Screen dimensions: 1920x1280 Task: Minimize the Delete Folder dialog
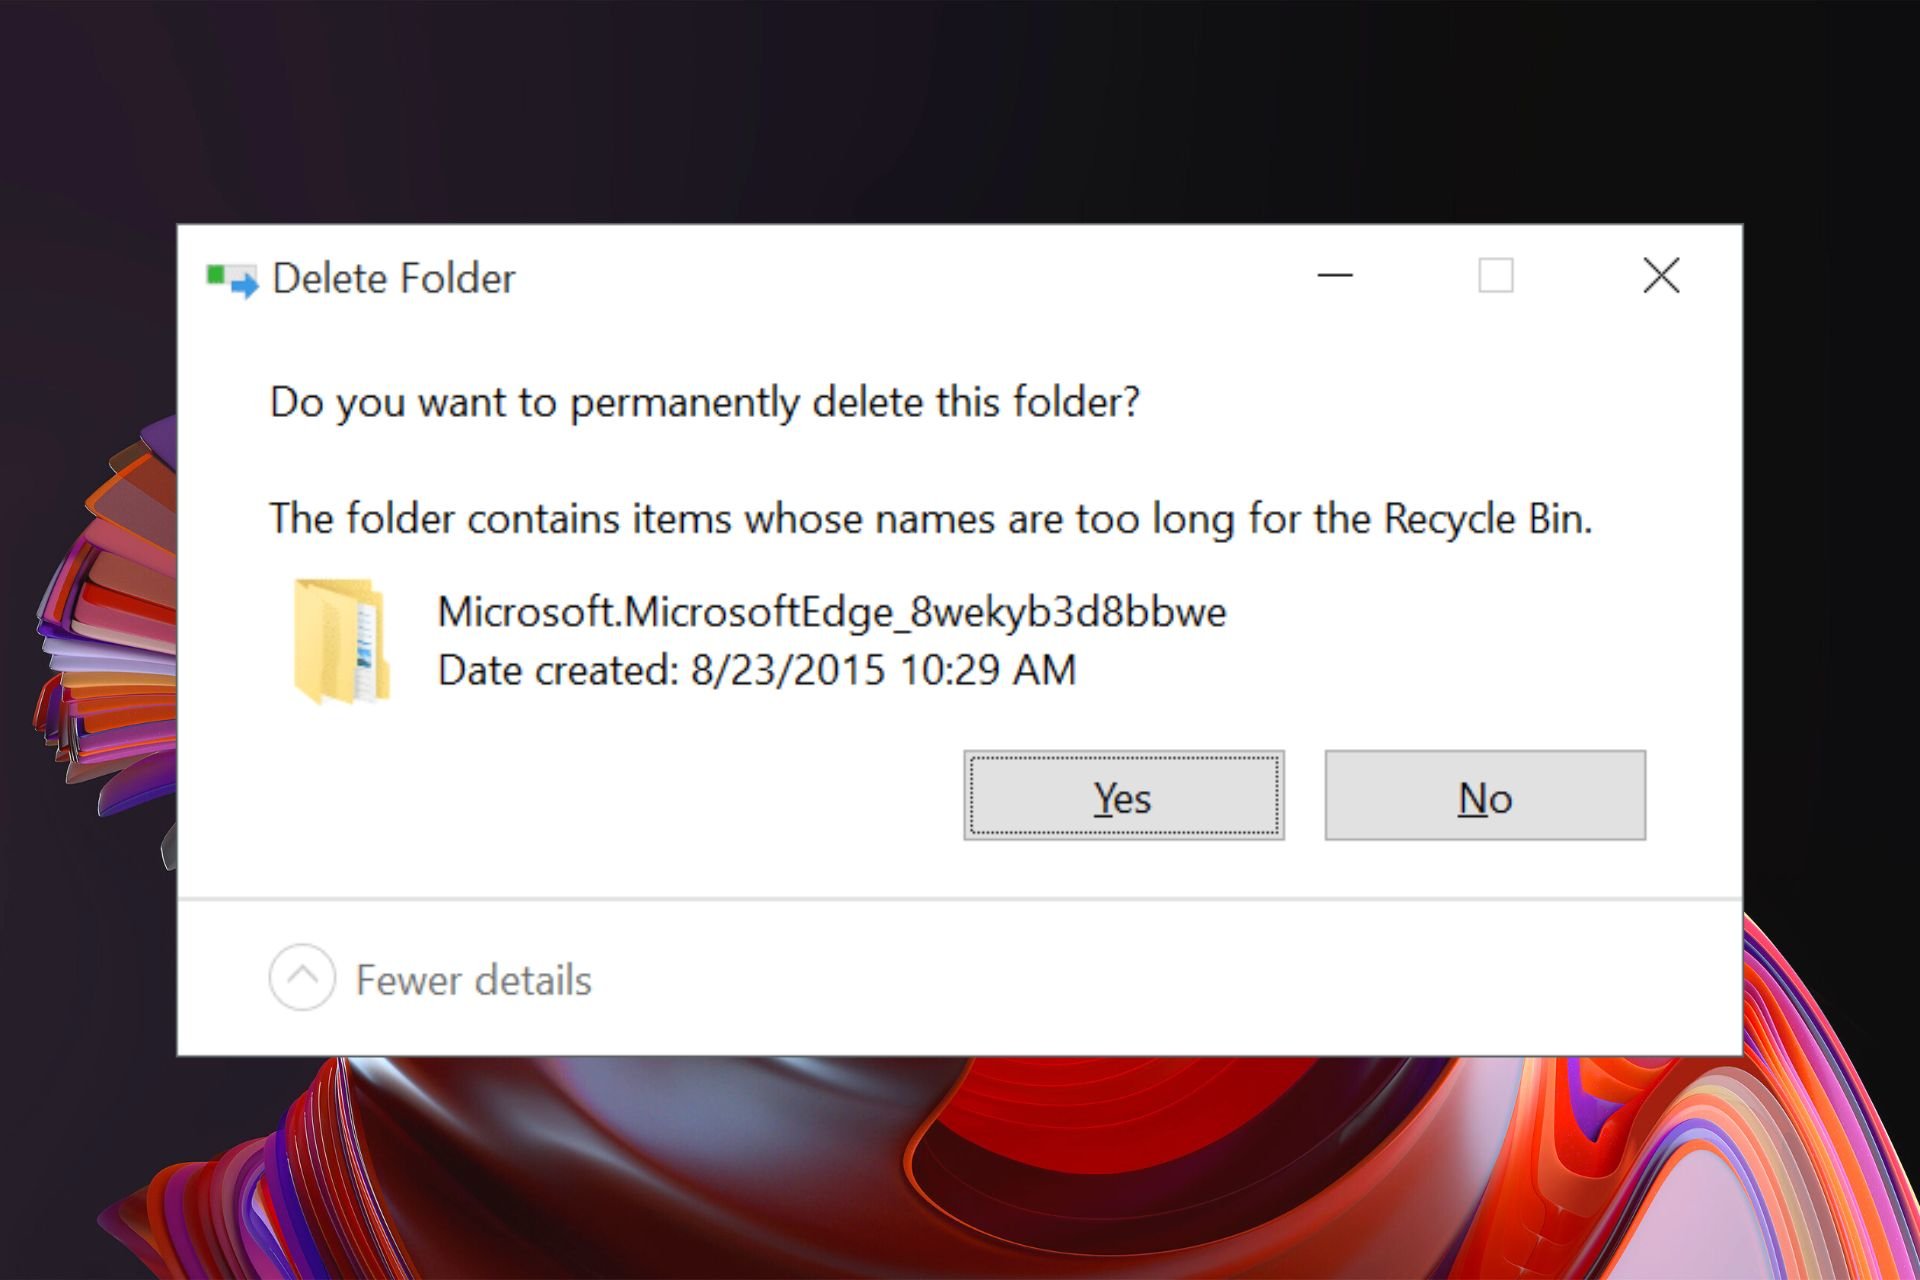pyautogui.click(x=1335, y=275)
